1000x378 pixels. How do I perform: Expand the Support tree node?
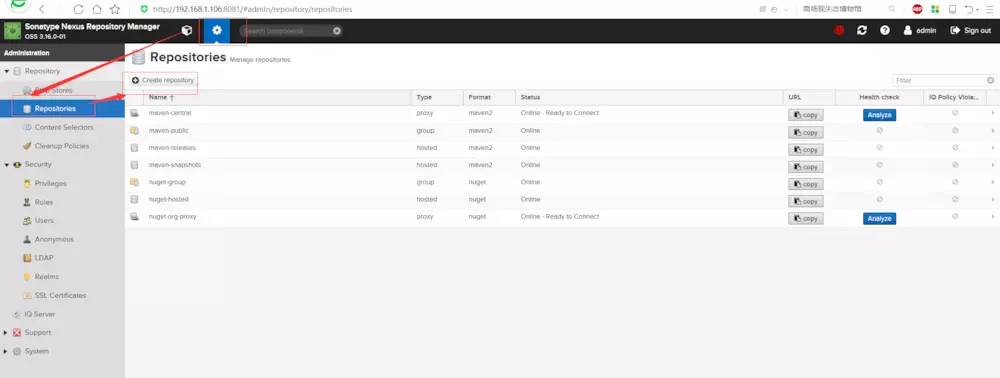[x=6, y=332]
